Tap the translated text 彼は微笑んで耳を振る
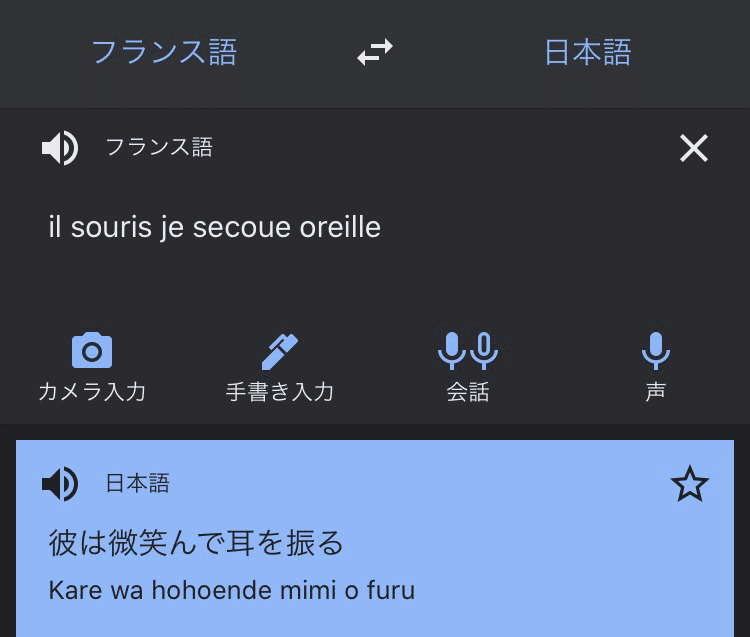The height and width of the screenshot is (637, 750). [196, 543]
